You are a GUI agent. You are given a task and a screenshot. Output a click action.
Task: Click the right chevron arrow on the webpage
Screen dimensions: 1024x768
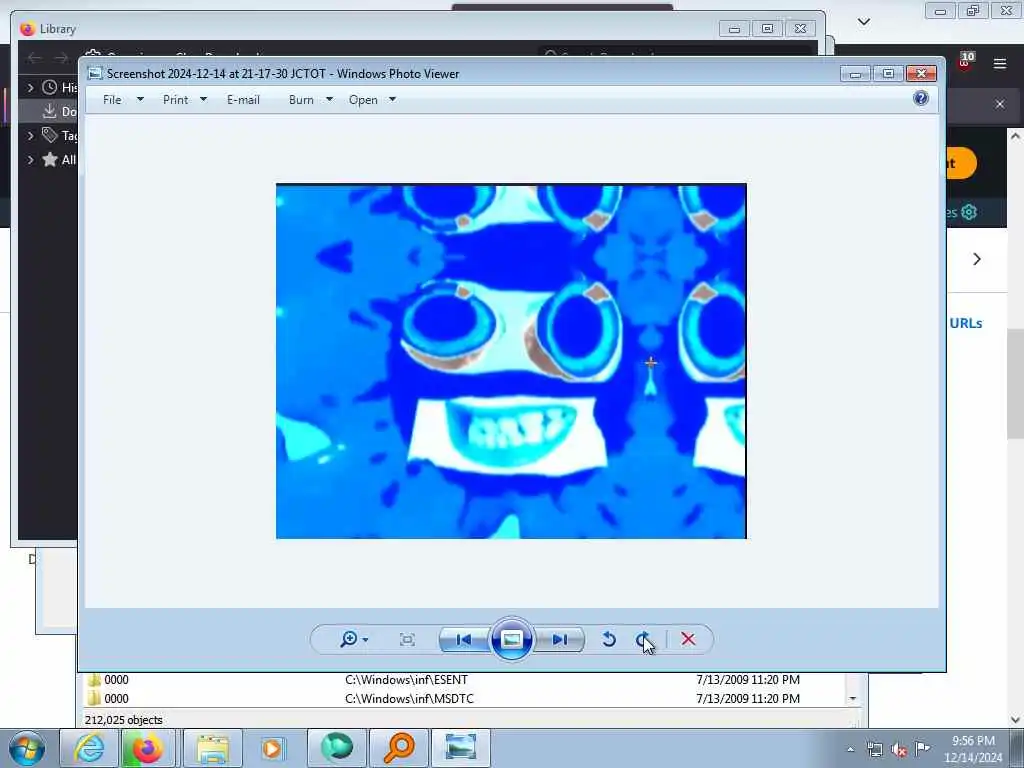click(977, 259)
